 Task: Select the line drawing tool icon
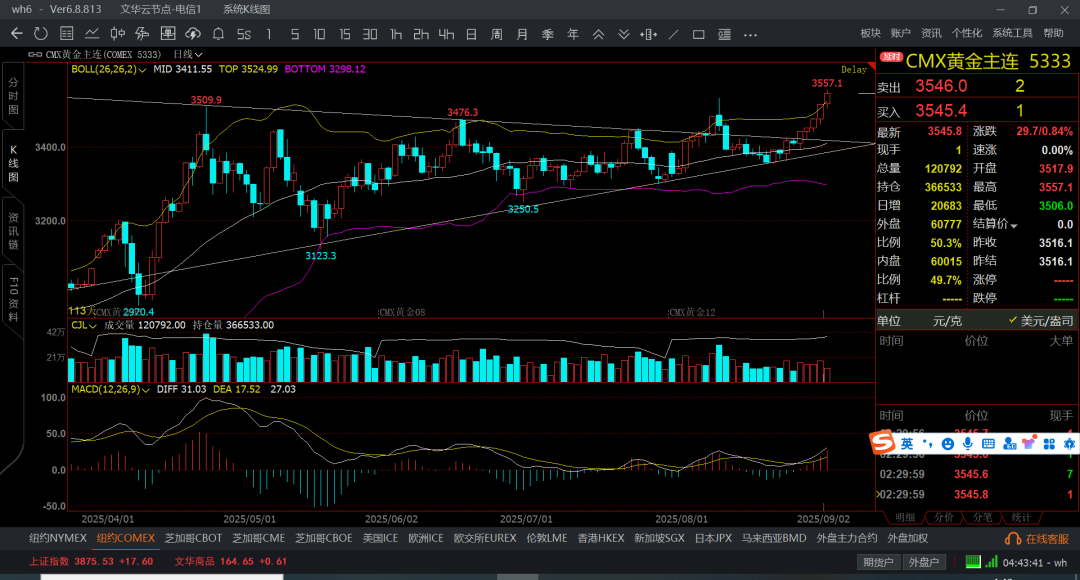pyautogui.click(x=674, y=34)
